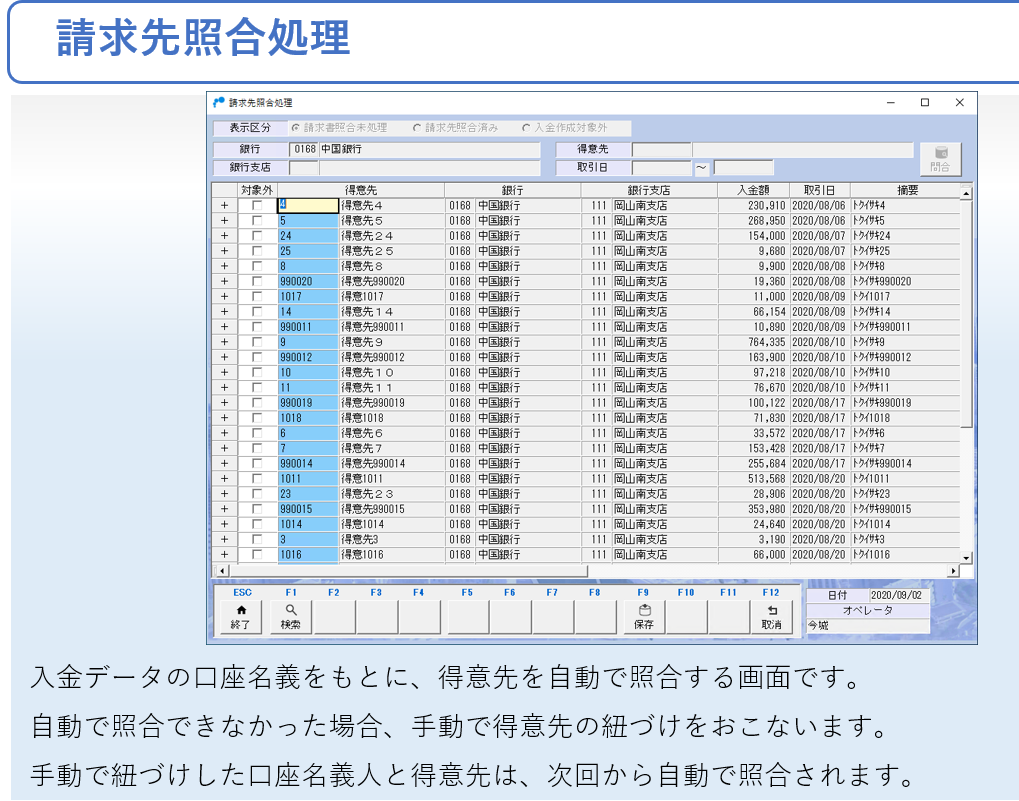Click the 取消 undo icon button
Viewport: 1019px width, 801px height.
[771, 616]
